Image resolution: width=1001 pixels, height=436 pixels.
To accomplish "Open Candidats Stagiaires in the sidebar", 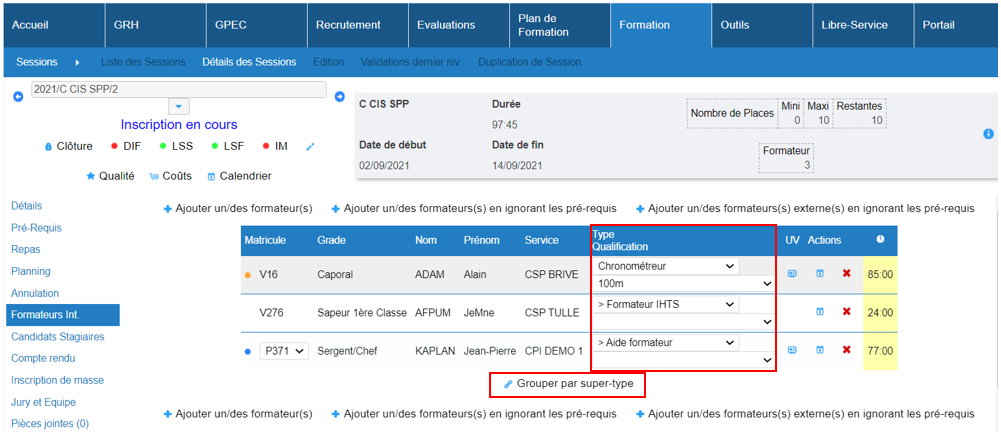I will coord(57,337).
